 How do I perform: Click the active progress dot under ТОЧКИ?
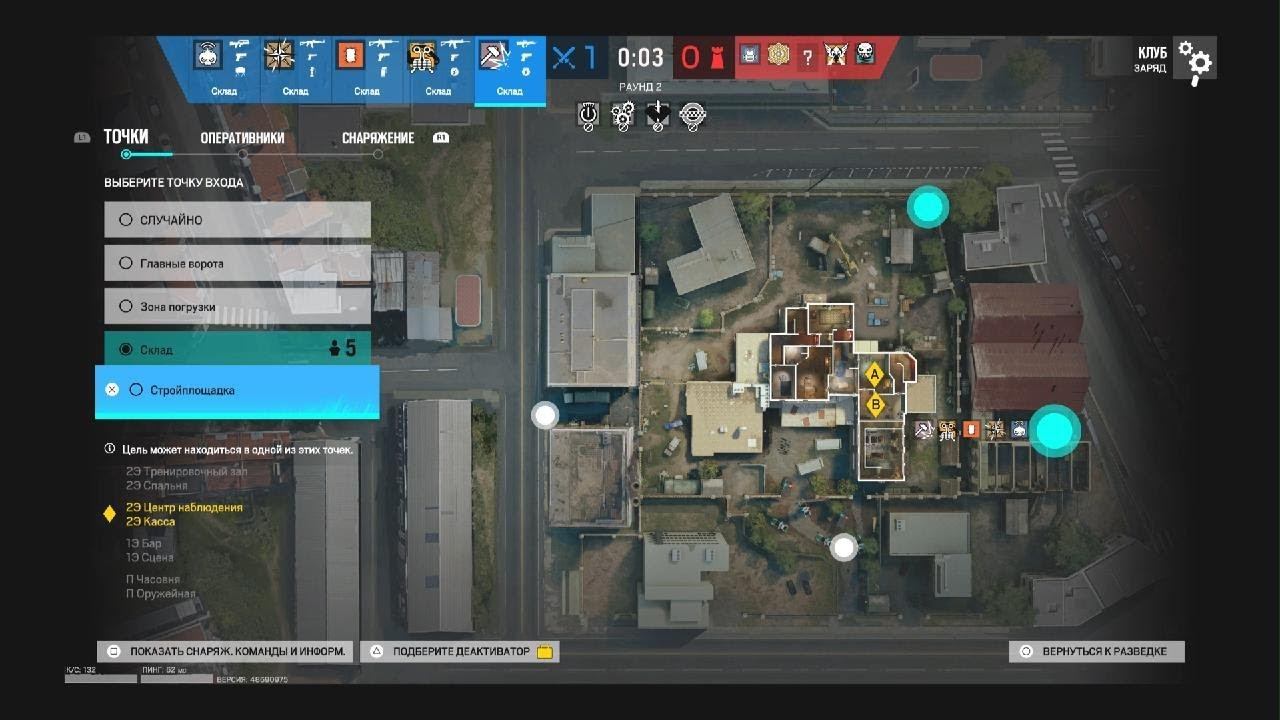126,154
